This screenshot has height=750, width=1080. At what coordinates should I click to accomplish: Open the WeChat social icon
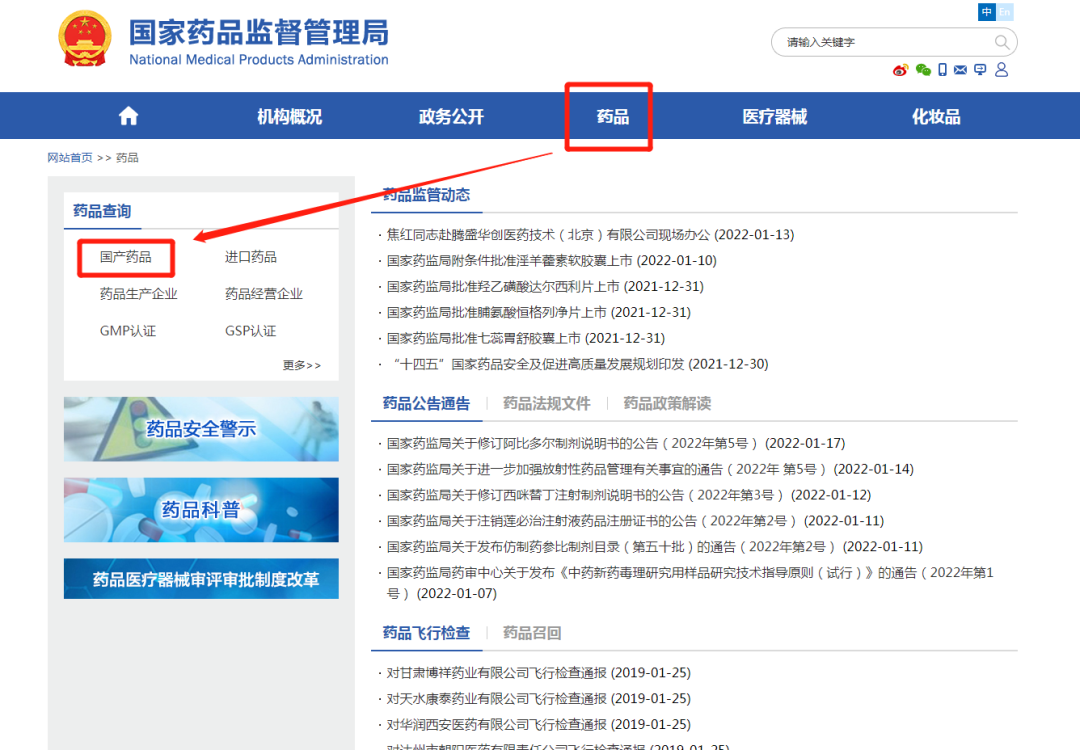923,70
